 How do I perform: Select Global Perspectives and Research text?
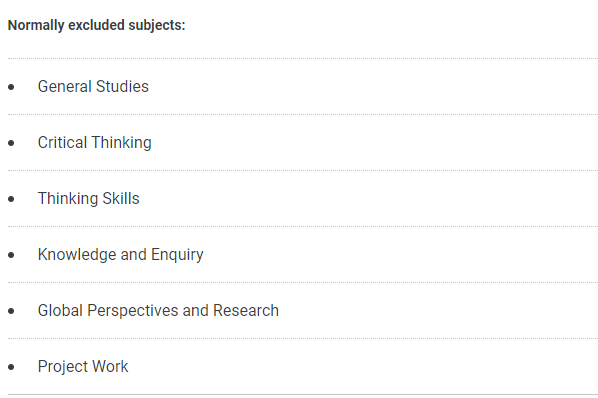(158, 311)
